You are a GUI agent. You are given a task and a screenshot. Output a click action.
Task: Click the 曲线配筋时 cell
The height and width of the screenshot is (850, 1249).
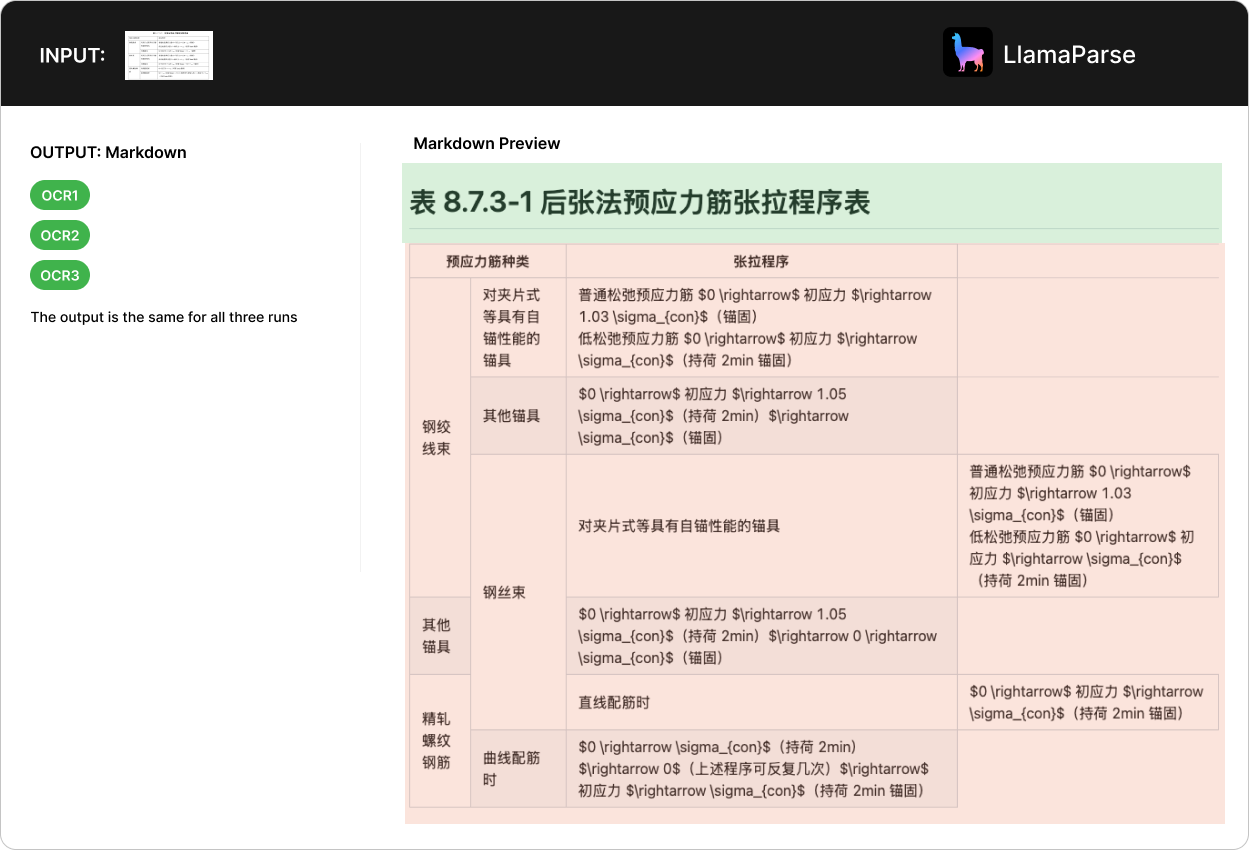511,768
